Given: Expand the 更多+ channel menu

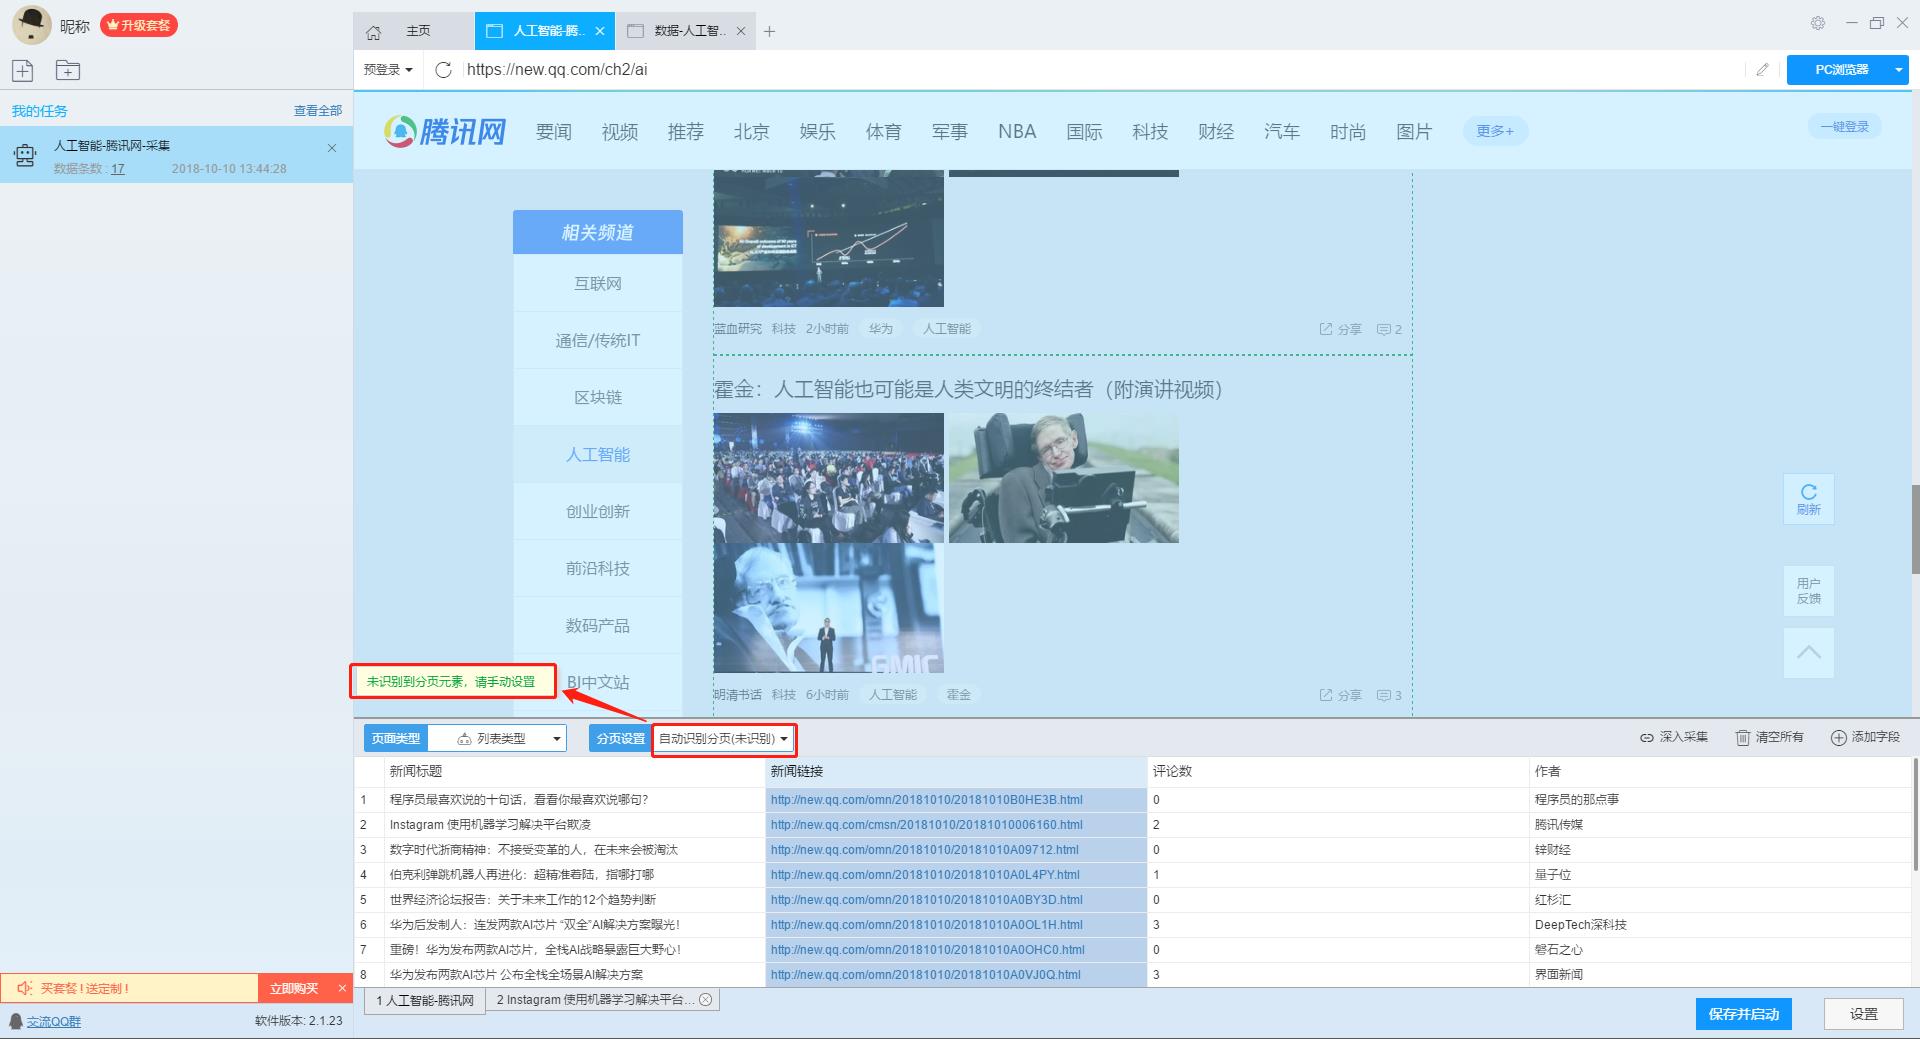Looking at the screenshot, I should tap(1495, 131).
